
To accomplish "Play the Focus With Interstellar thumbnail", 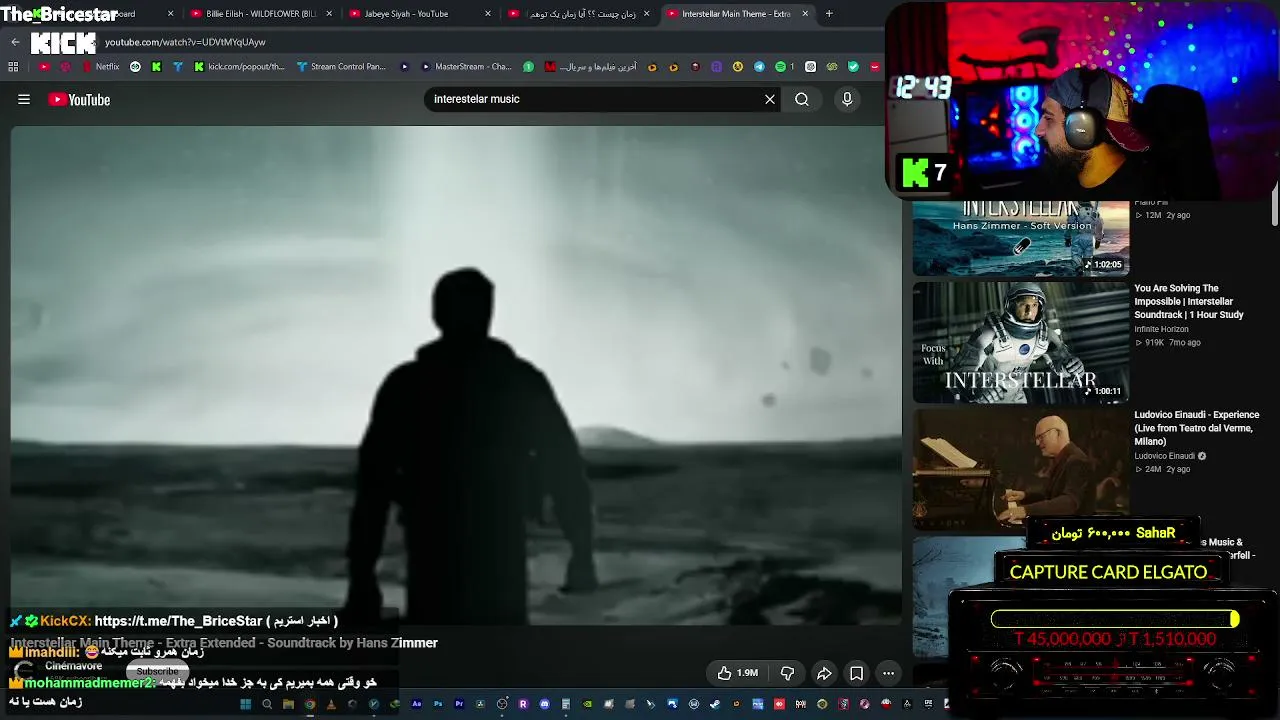I will point(1021,342).
